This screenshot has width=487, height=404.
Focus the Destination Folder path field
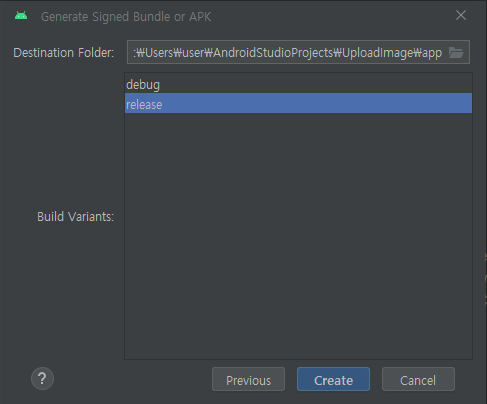(x=288, y=52)
